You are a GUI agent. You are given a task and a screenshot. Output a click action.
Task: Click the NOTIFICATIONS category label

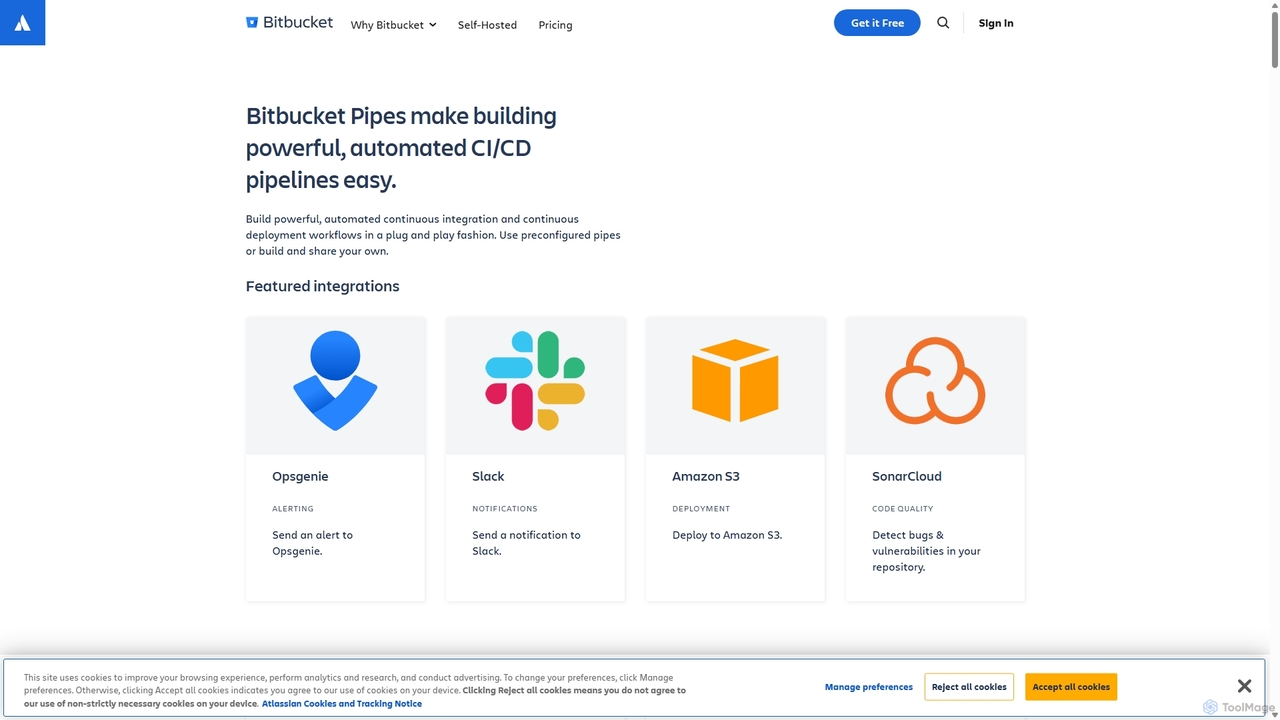(x=505, y=509)
